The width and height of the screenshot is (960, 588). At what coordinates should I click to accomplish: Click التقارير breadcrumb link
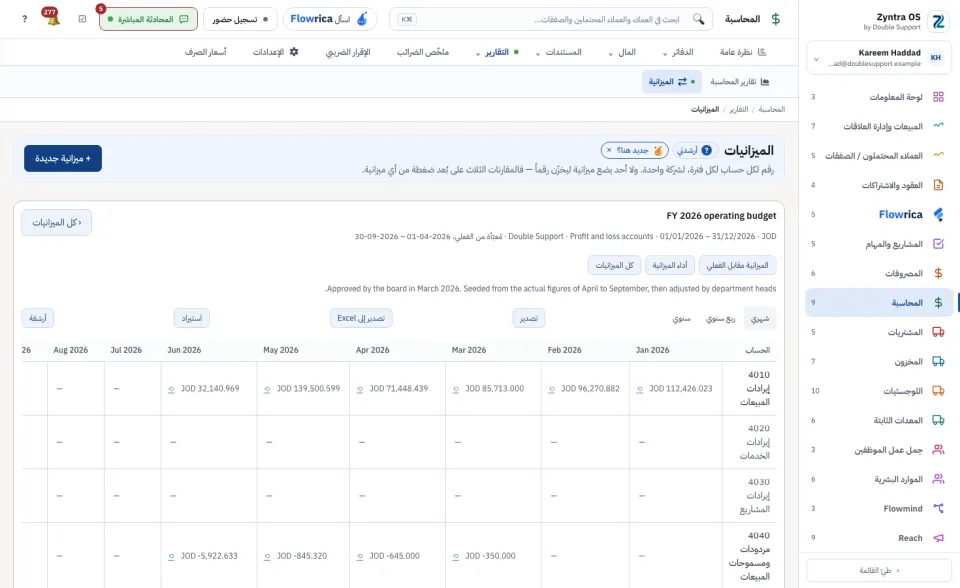[738, 109]
